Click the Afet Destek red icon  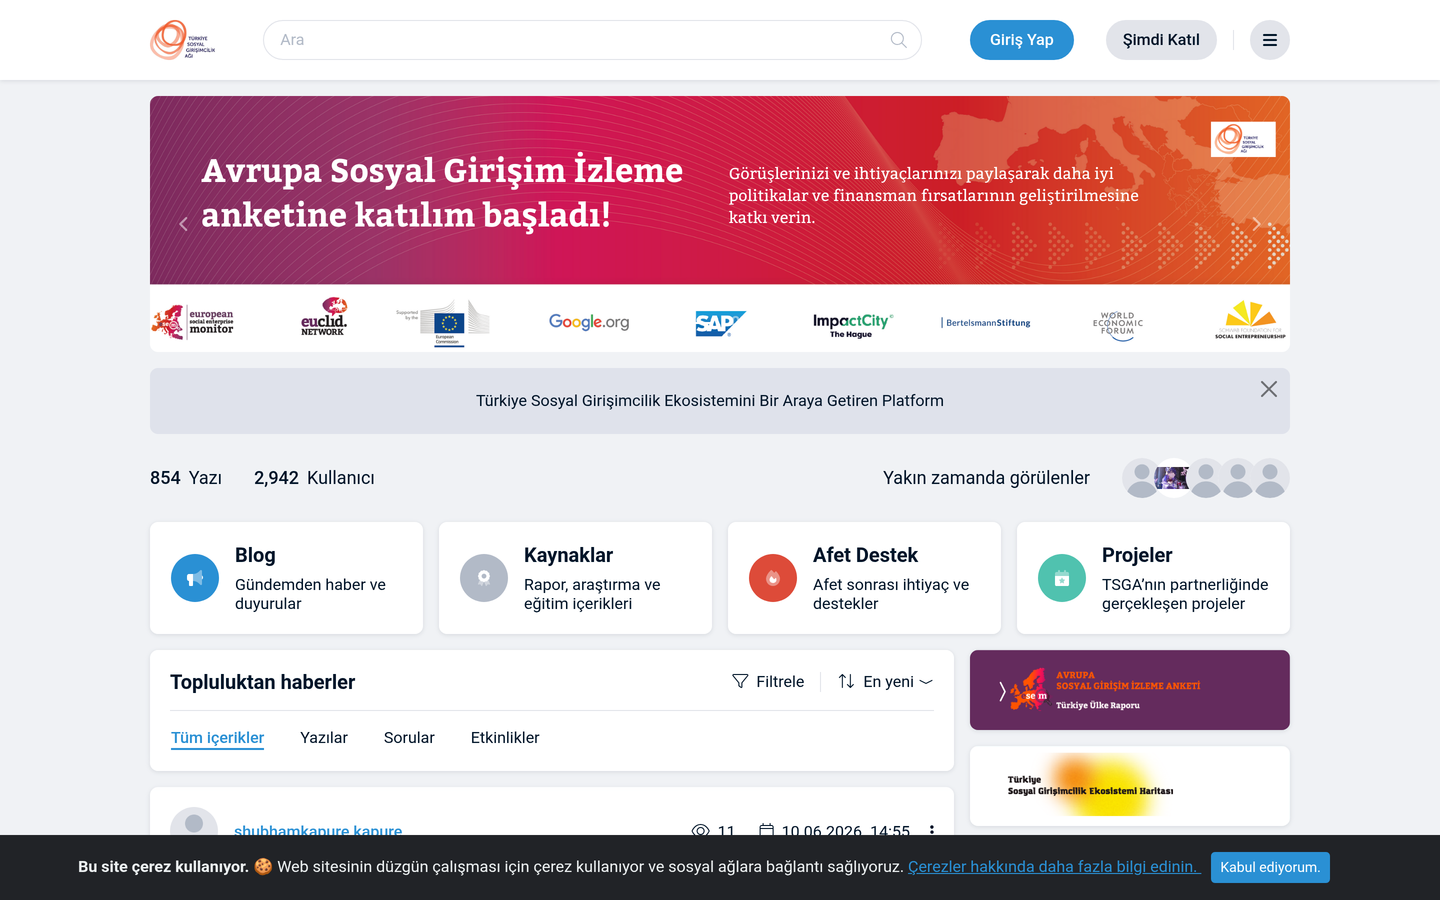[x=773, y=578]
